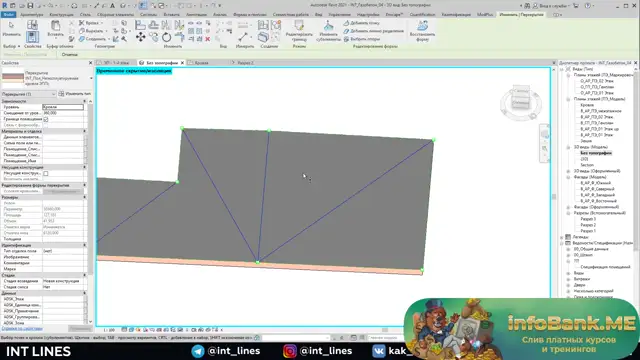Expand the 3D Views tree node
The width and height of the screenshot is (640, 360).
tap(568, 147)
